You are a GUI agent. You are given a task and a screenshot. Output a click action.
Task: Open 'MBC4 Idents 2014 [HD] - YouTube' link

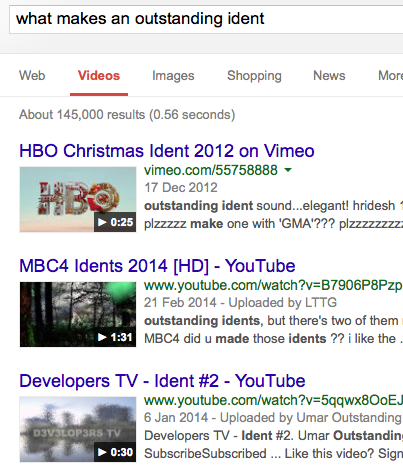coord(157,266)
